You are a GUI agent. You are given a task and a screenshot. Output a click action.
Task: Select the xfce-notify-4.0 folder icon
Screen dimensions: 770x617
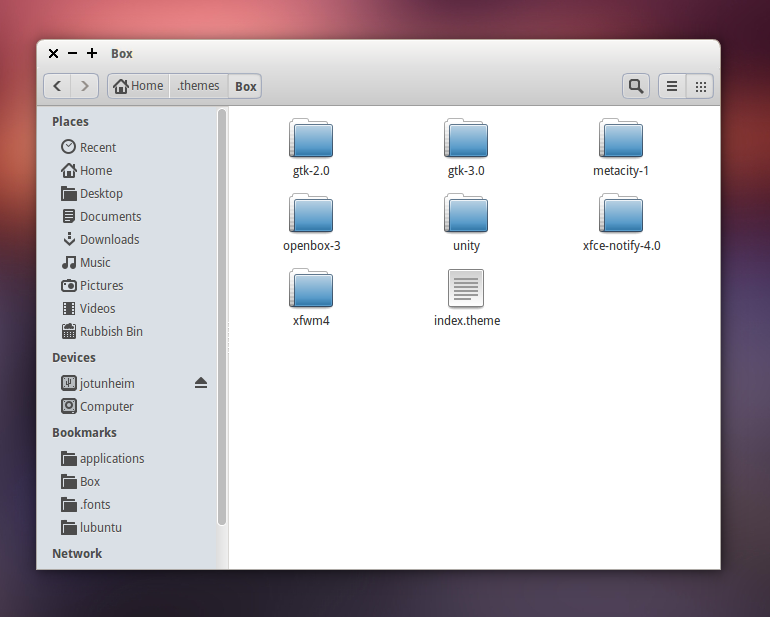tap(621, 213)
